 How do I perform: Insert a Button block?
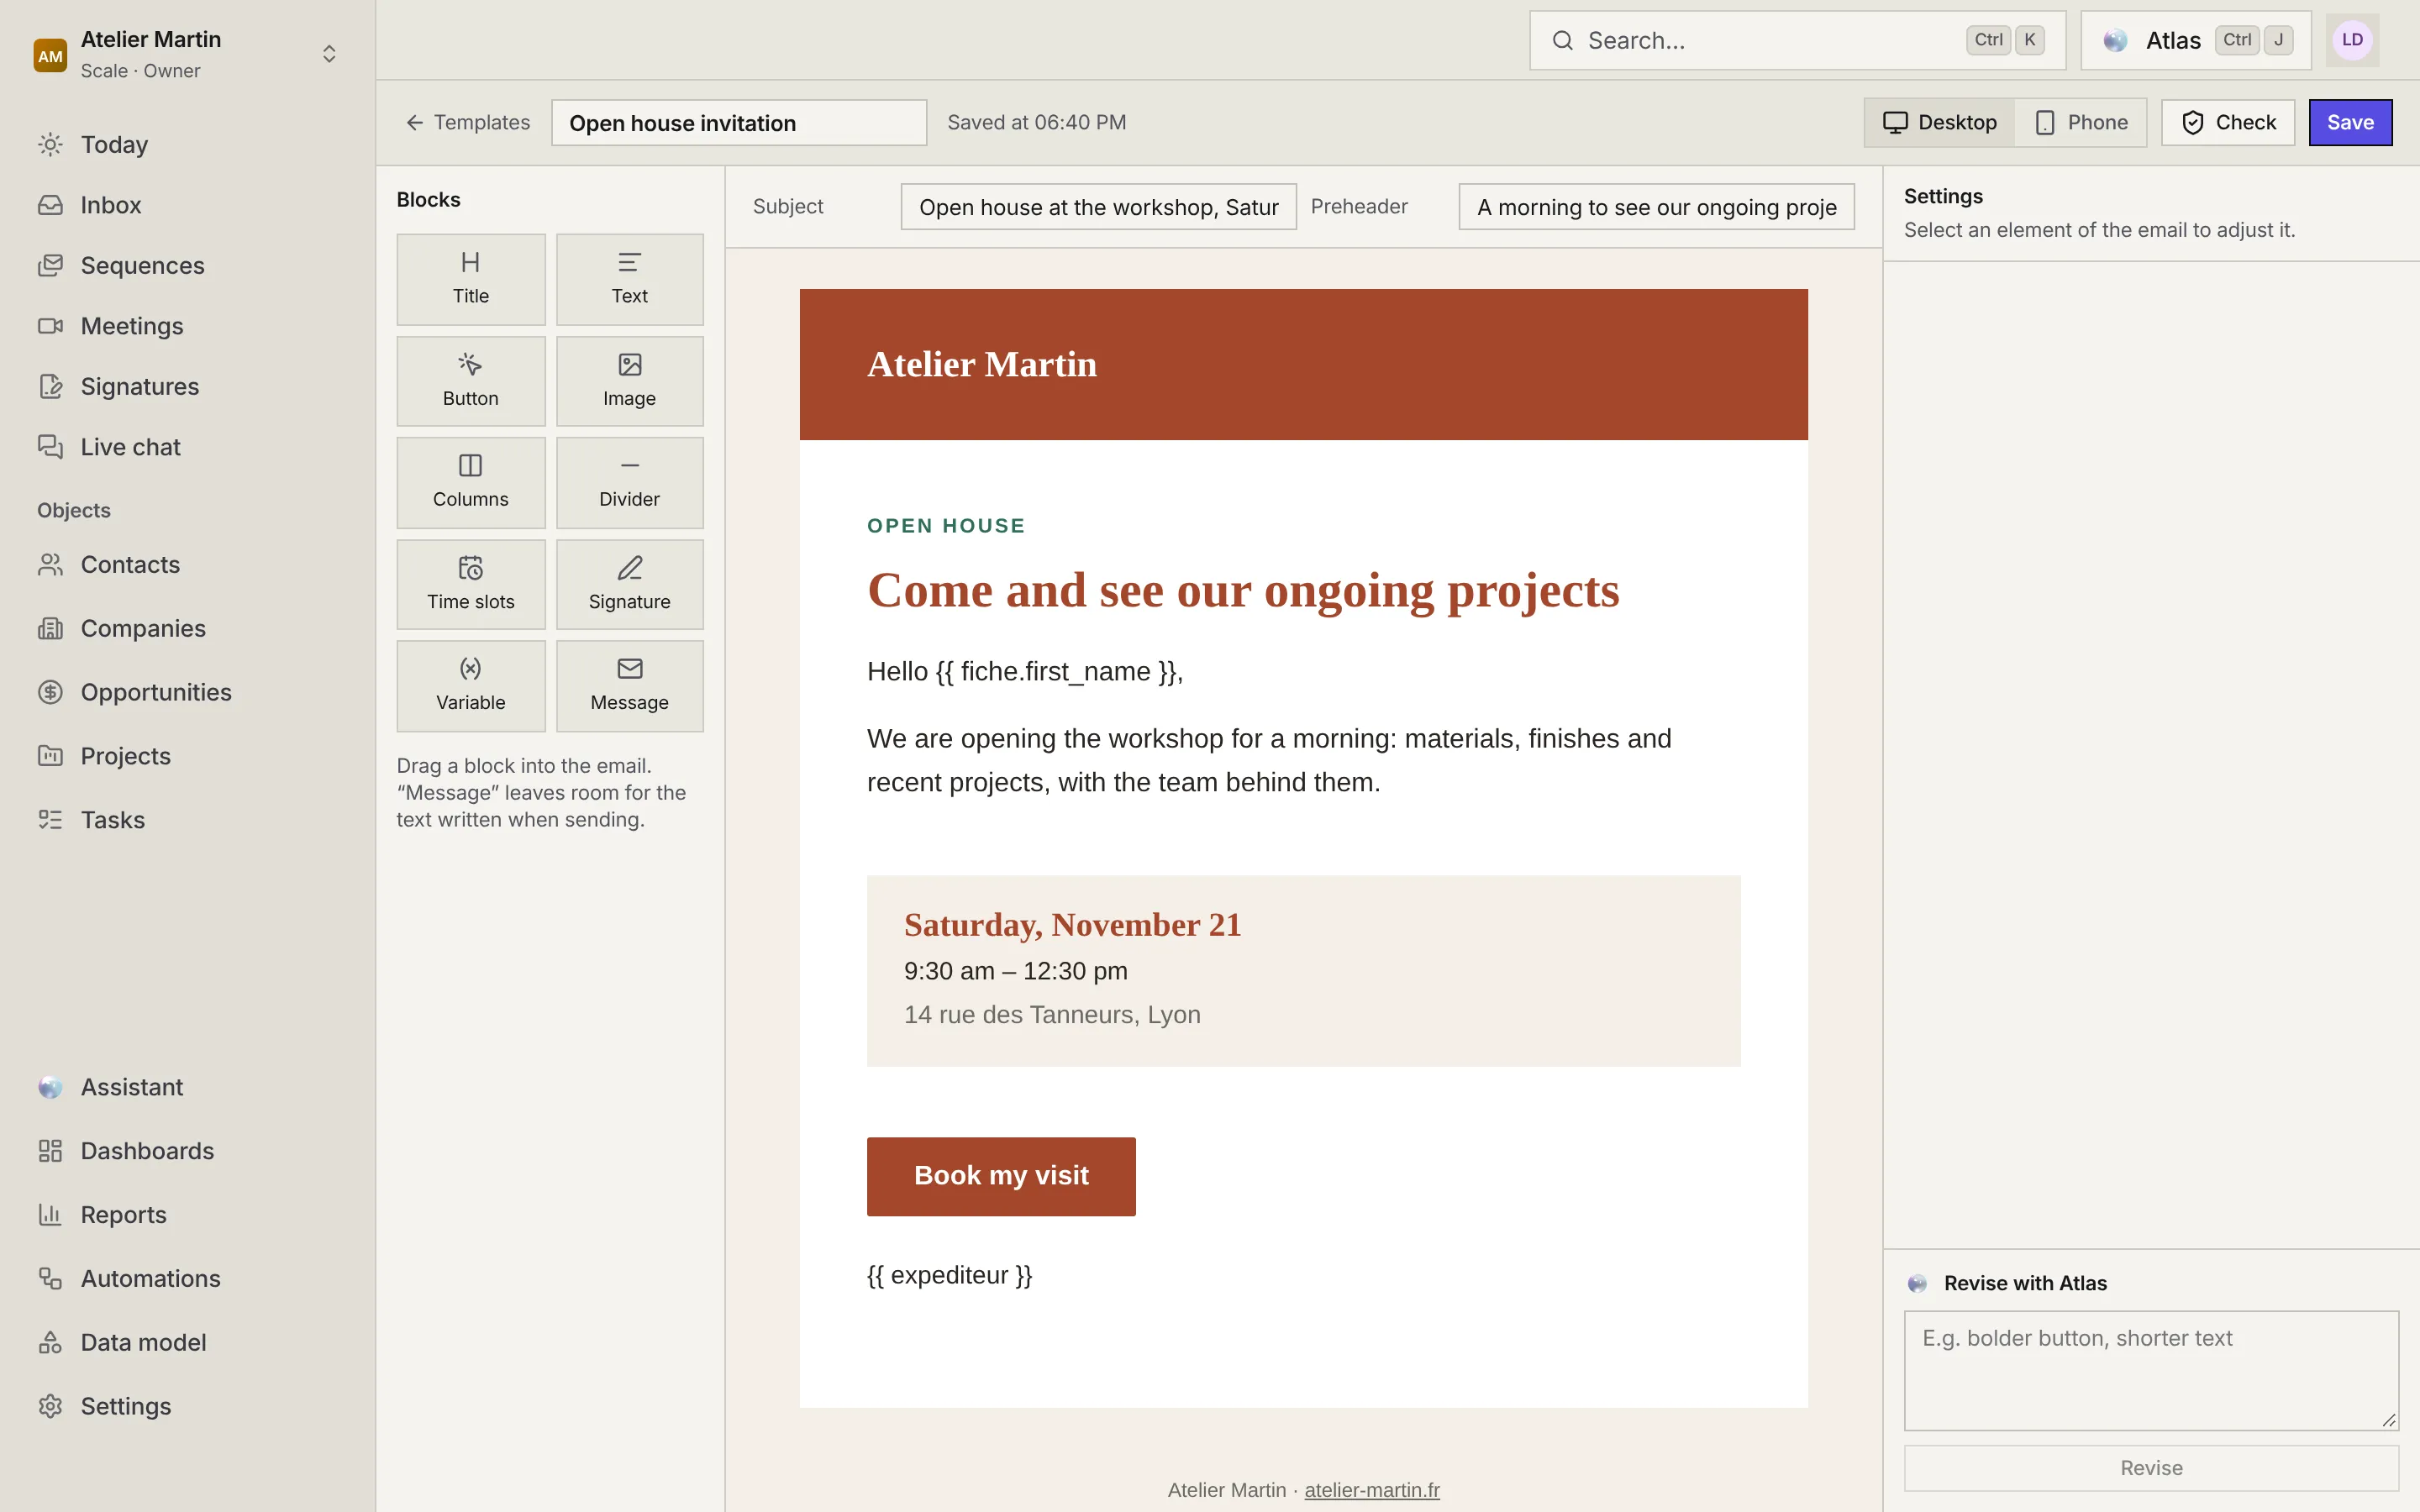coord(470,381)
